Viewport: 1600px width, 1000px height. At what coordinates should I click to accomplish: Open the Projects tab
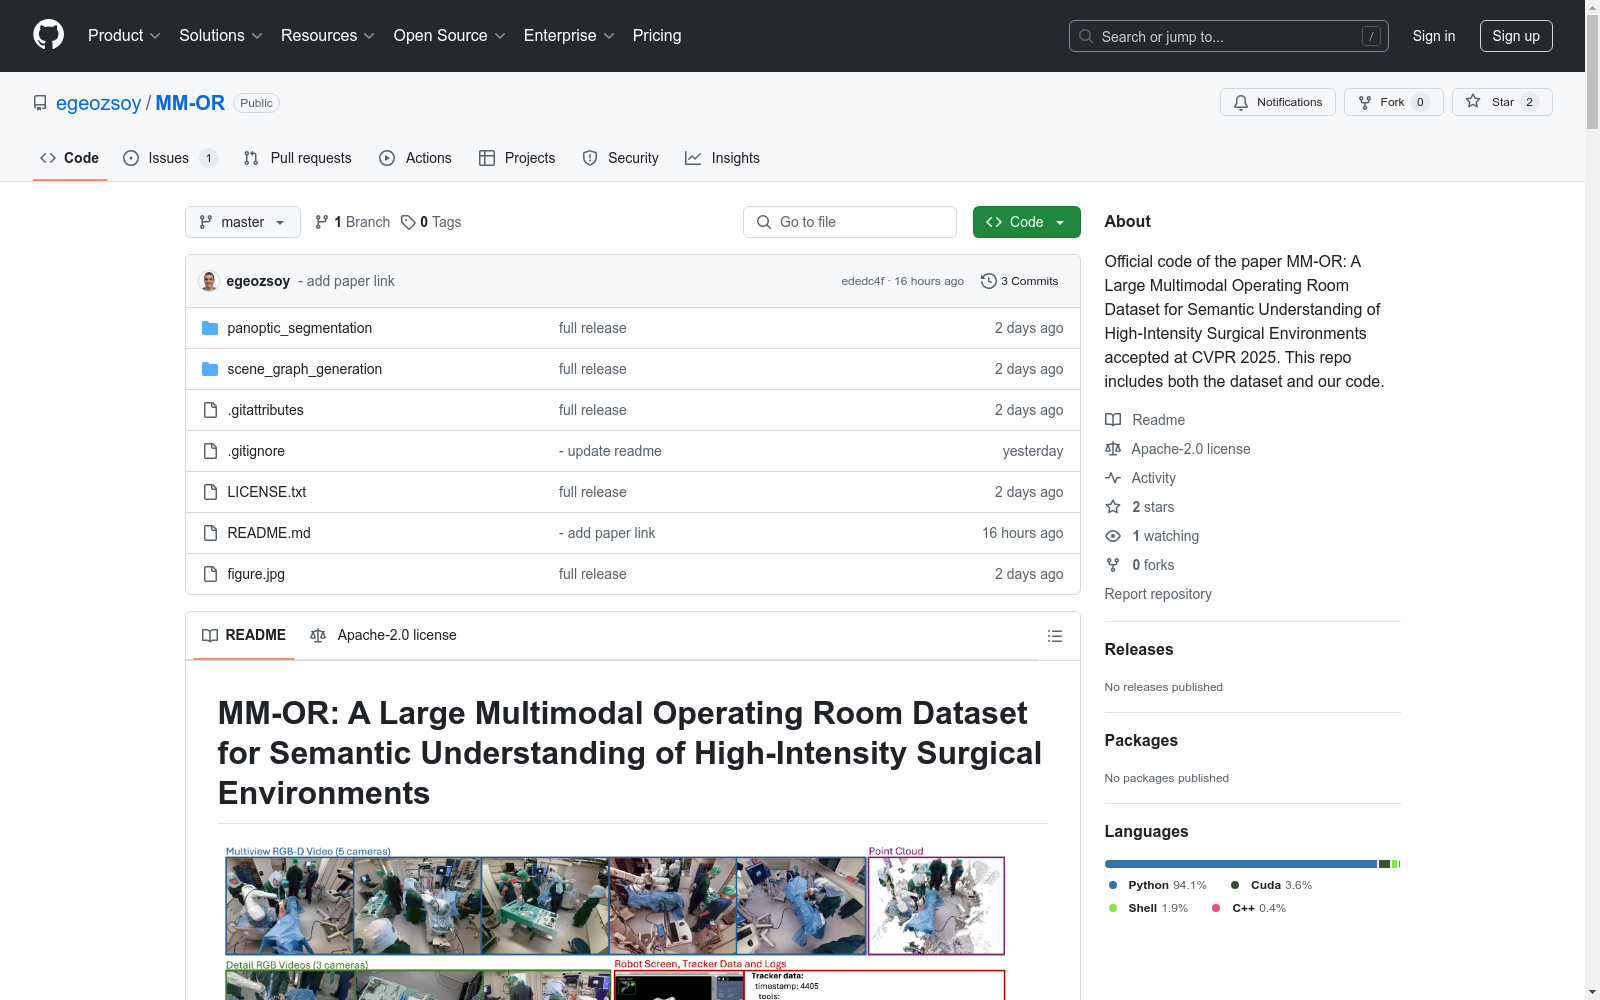pyautogui.click(x=517, y=158)
